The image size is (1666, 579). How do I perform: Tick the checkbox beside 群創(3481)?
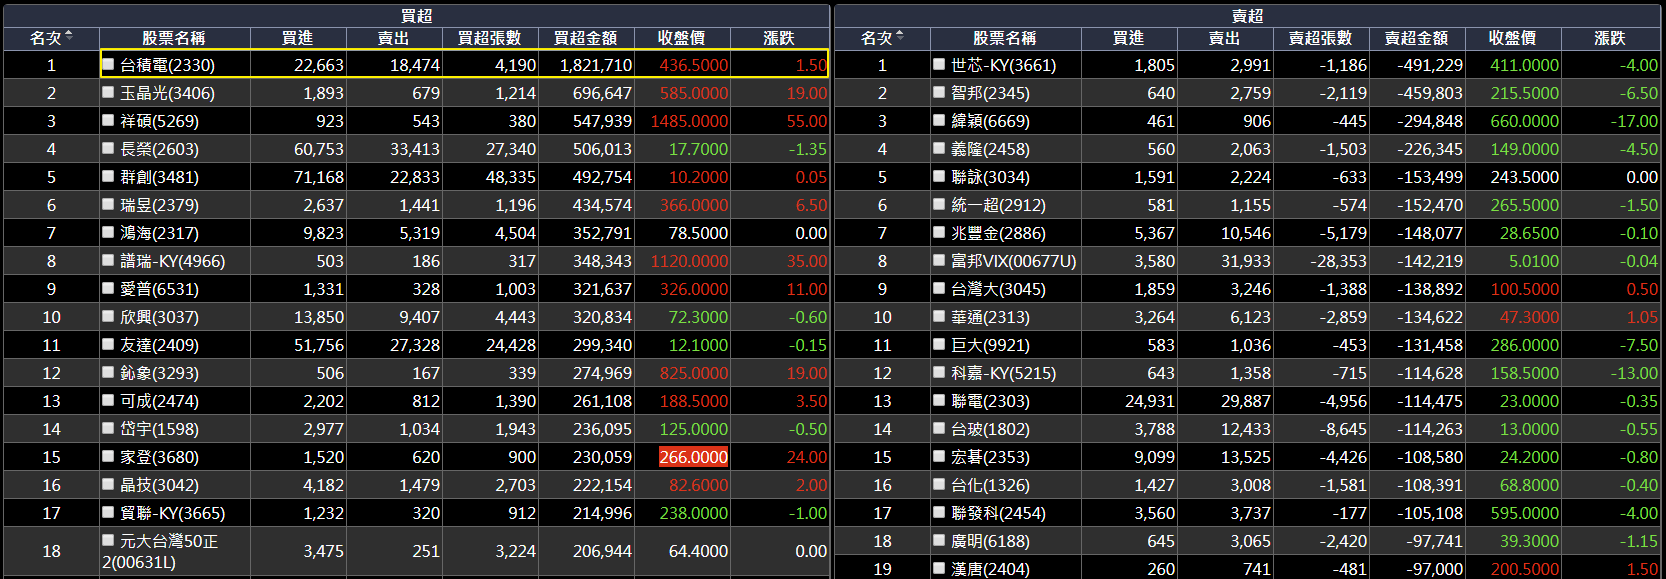click(x=108, y=176)
